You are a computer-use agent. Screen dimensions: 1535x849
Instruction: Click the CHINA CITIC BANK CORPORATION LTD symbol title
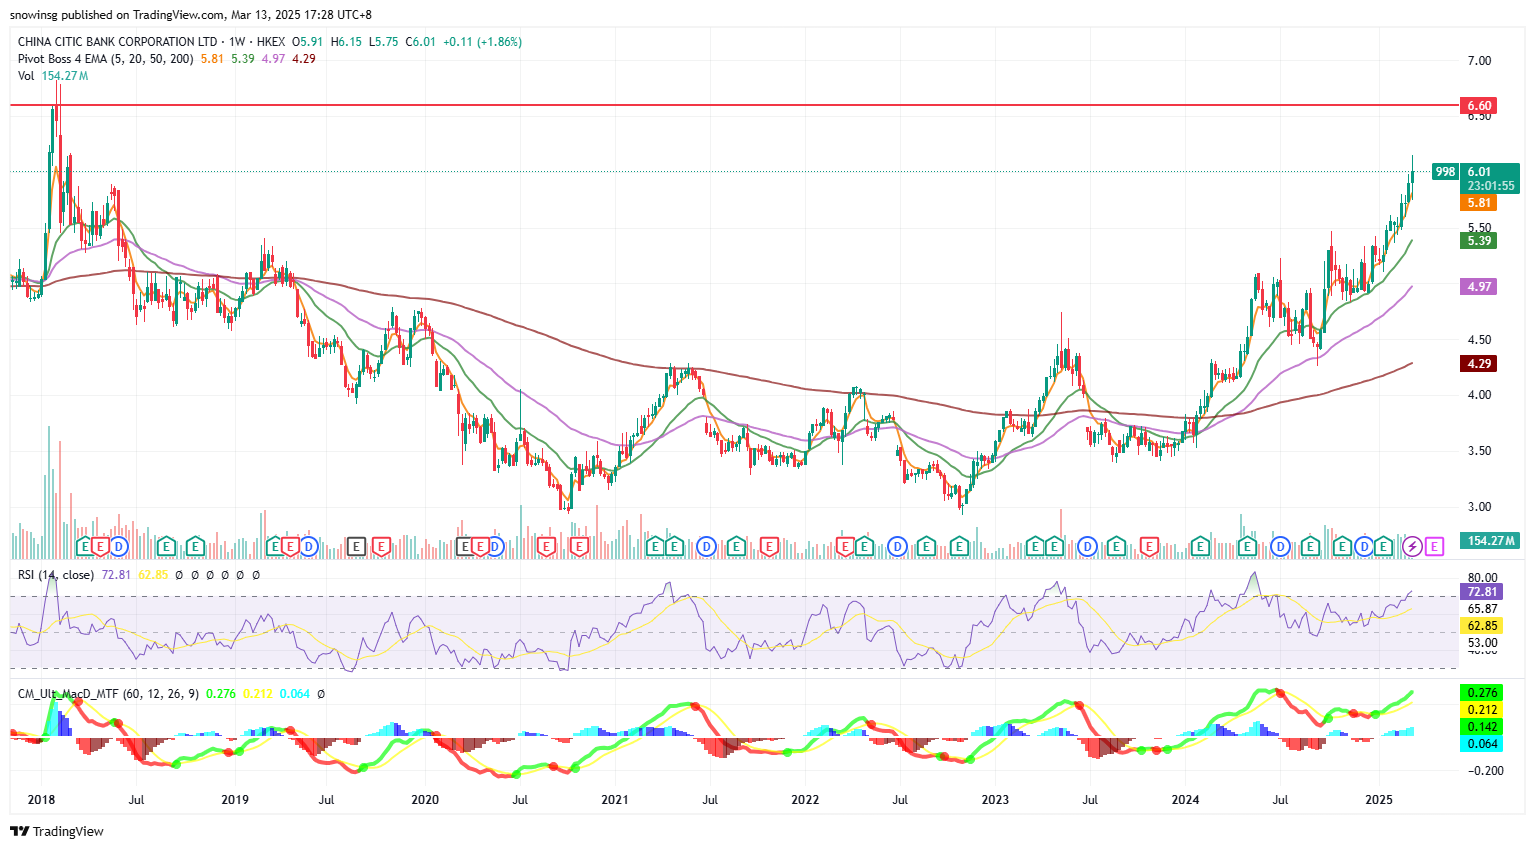coord(117,42)
